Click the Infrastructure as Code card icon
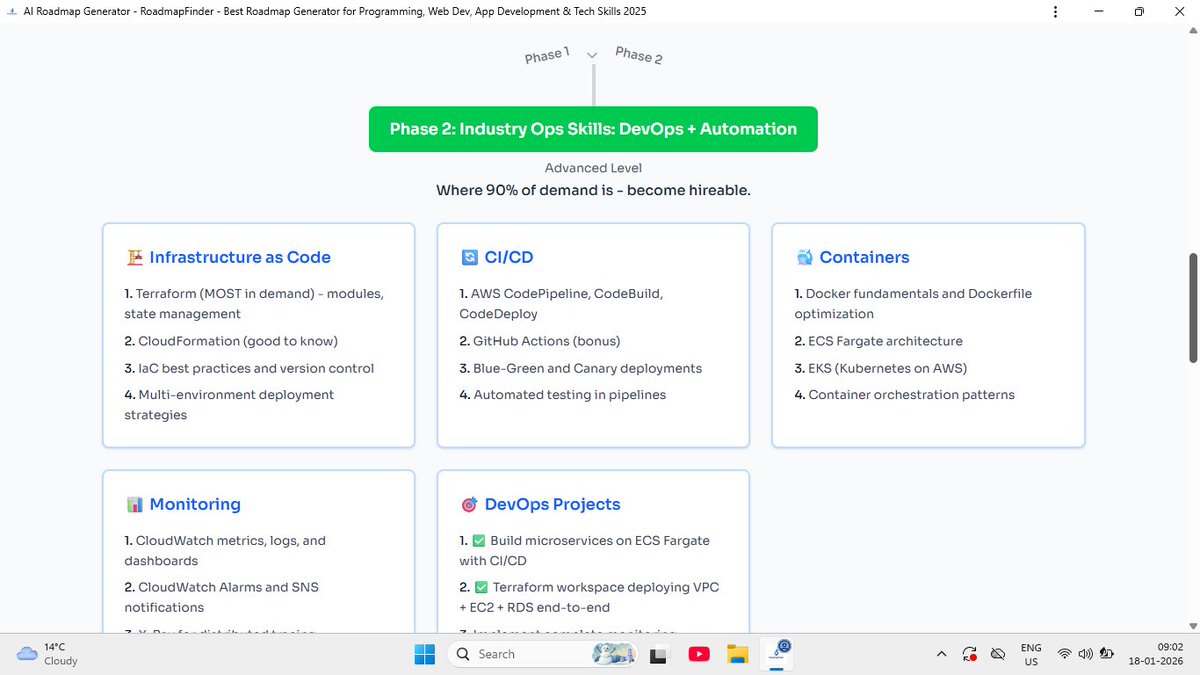Viewport: 1200px width, 675px height. coord(134,257)
